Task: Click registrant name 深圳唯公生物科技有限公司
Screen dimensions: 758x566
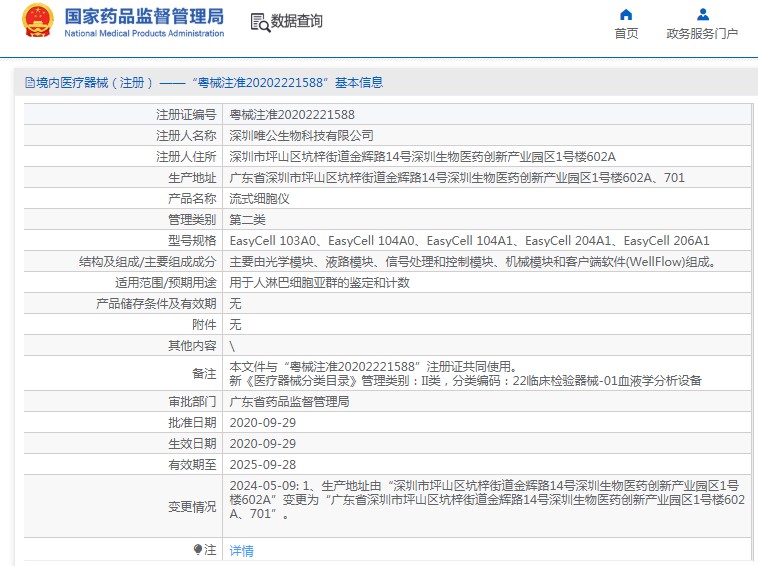Action: pos(302,135)
